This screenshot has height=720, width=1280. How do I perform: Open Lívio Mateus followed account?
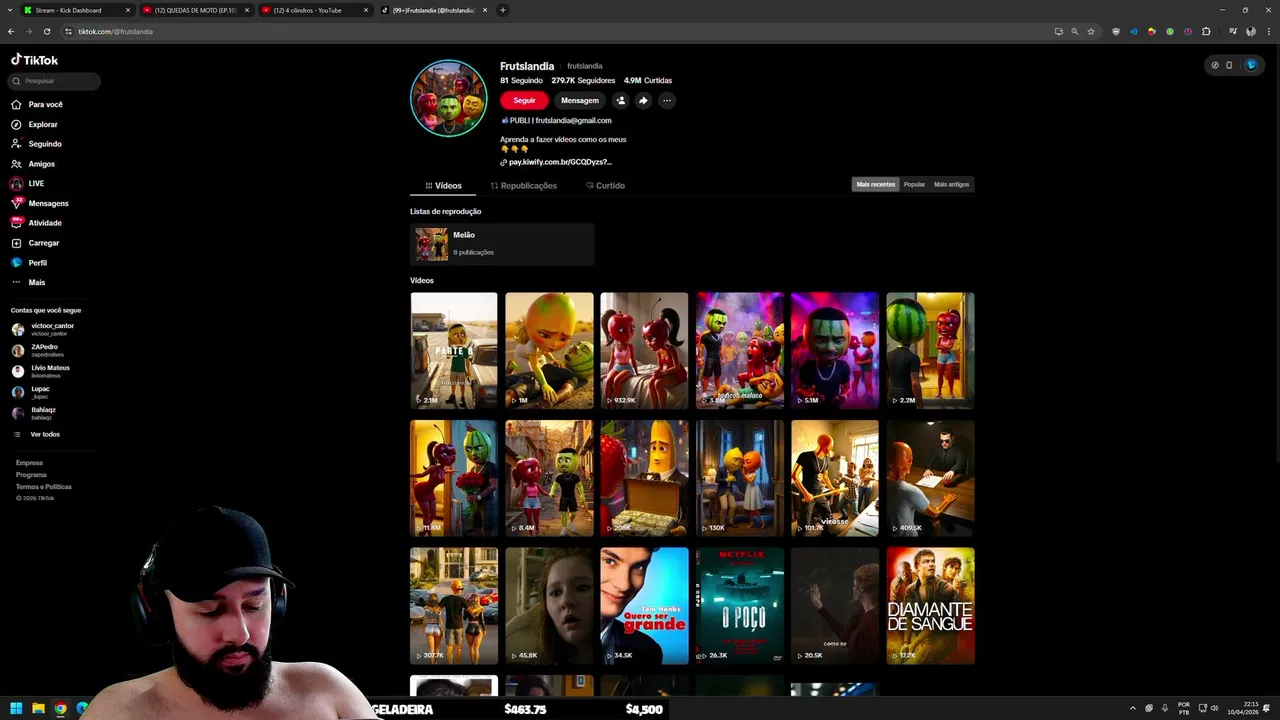tap(41, 371)
